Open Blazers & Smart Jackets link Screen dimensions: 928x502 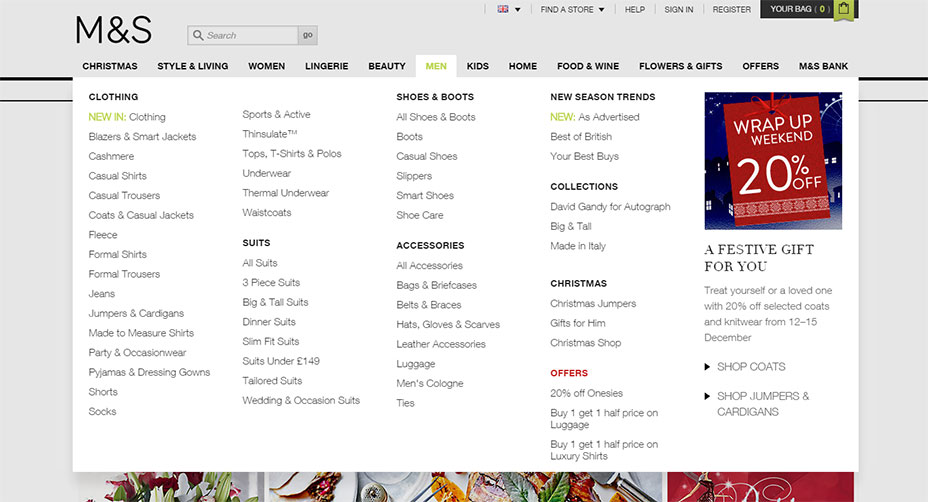142,136
